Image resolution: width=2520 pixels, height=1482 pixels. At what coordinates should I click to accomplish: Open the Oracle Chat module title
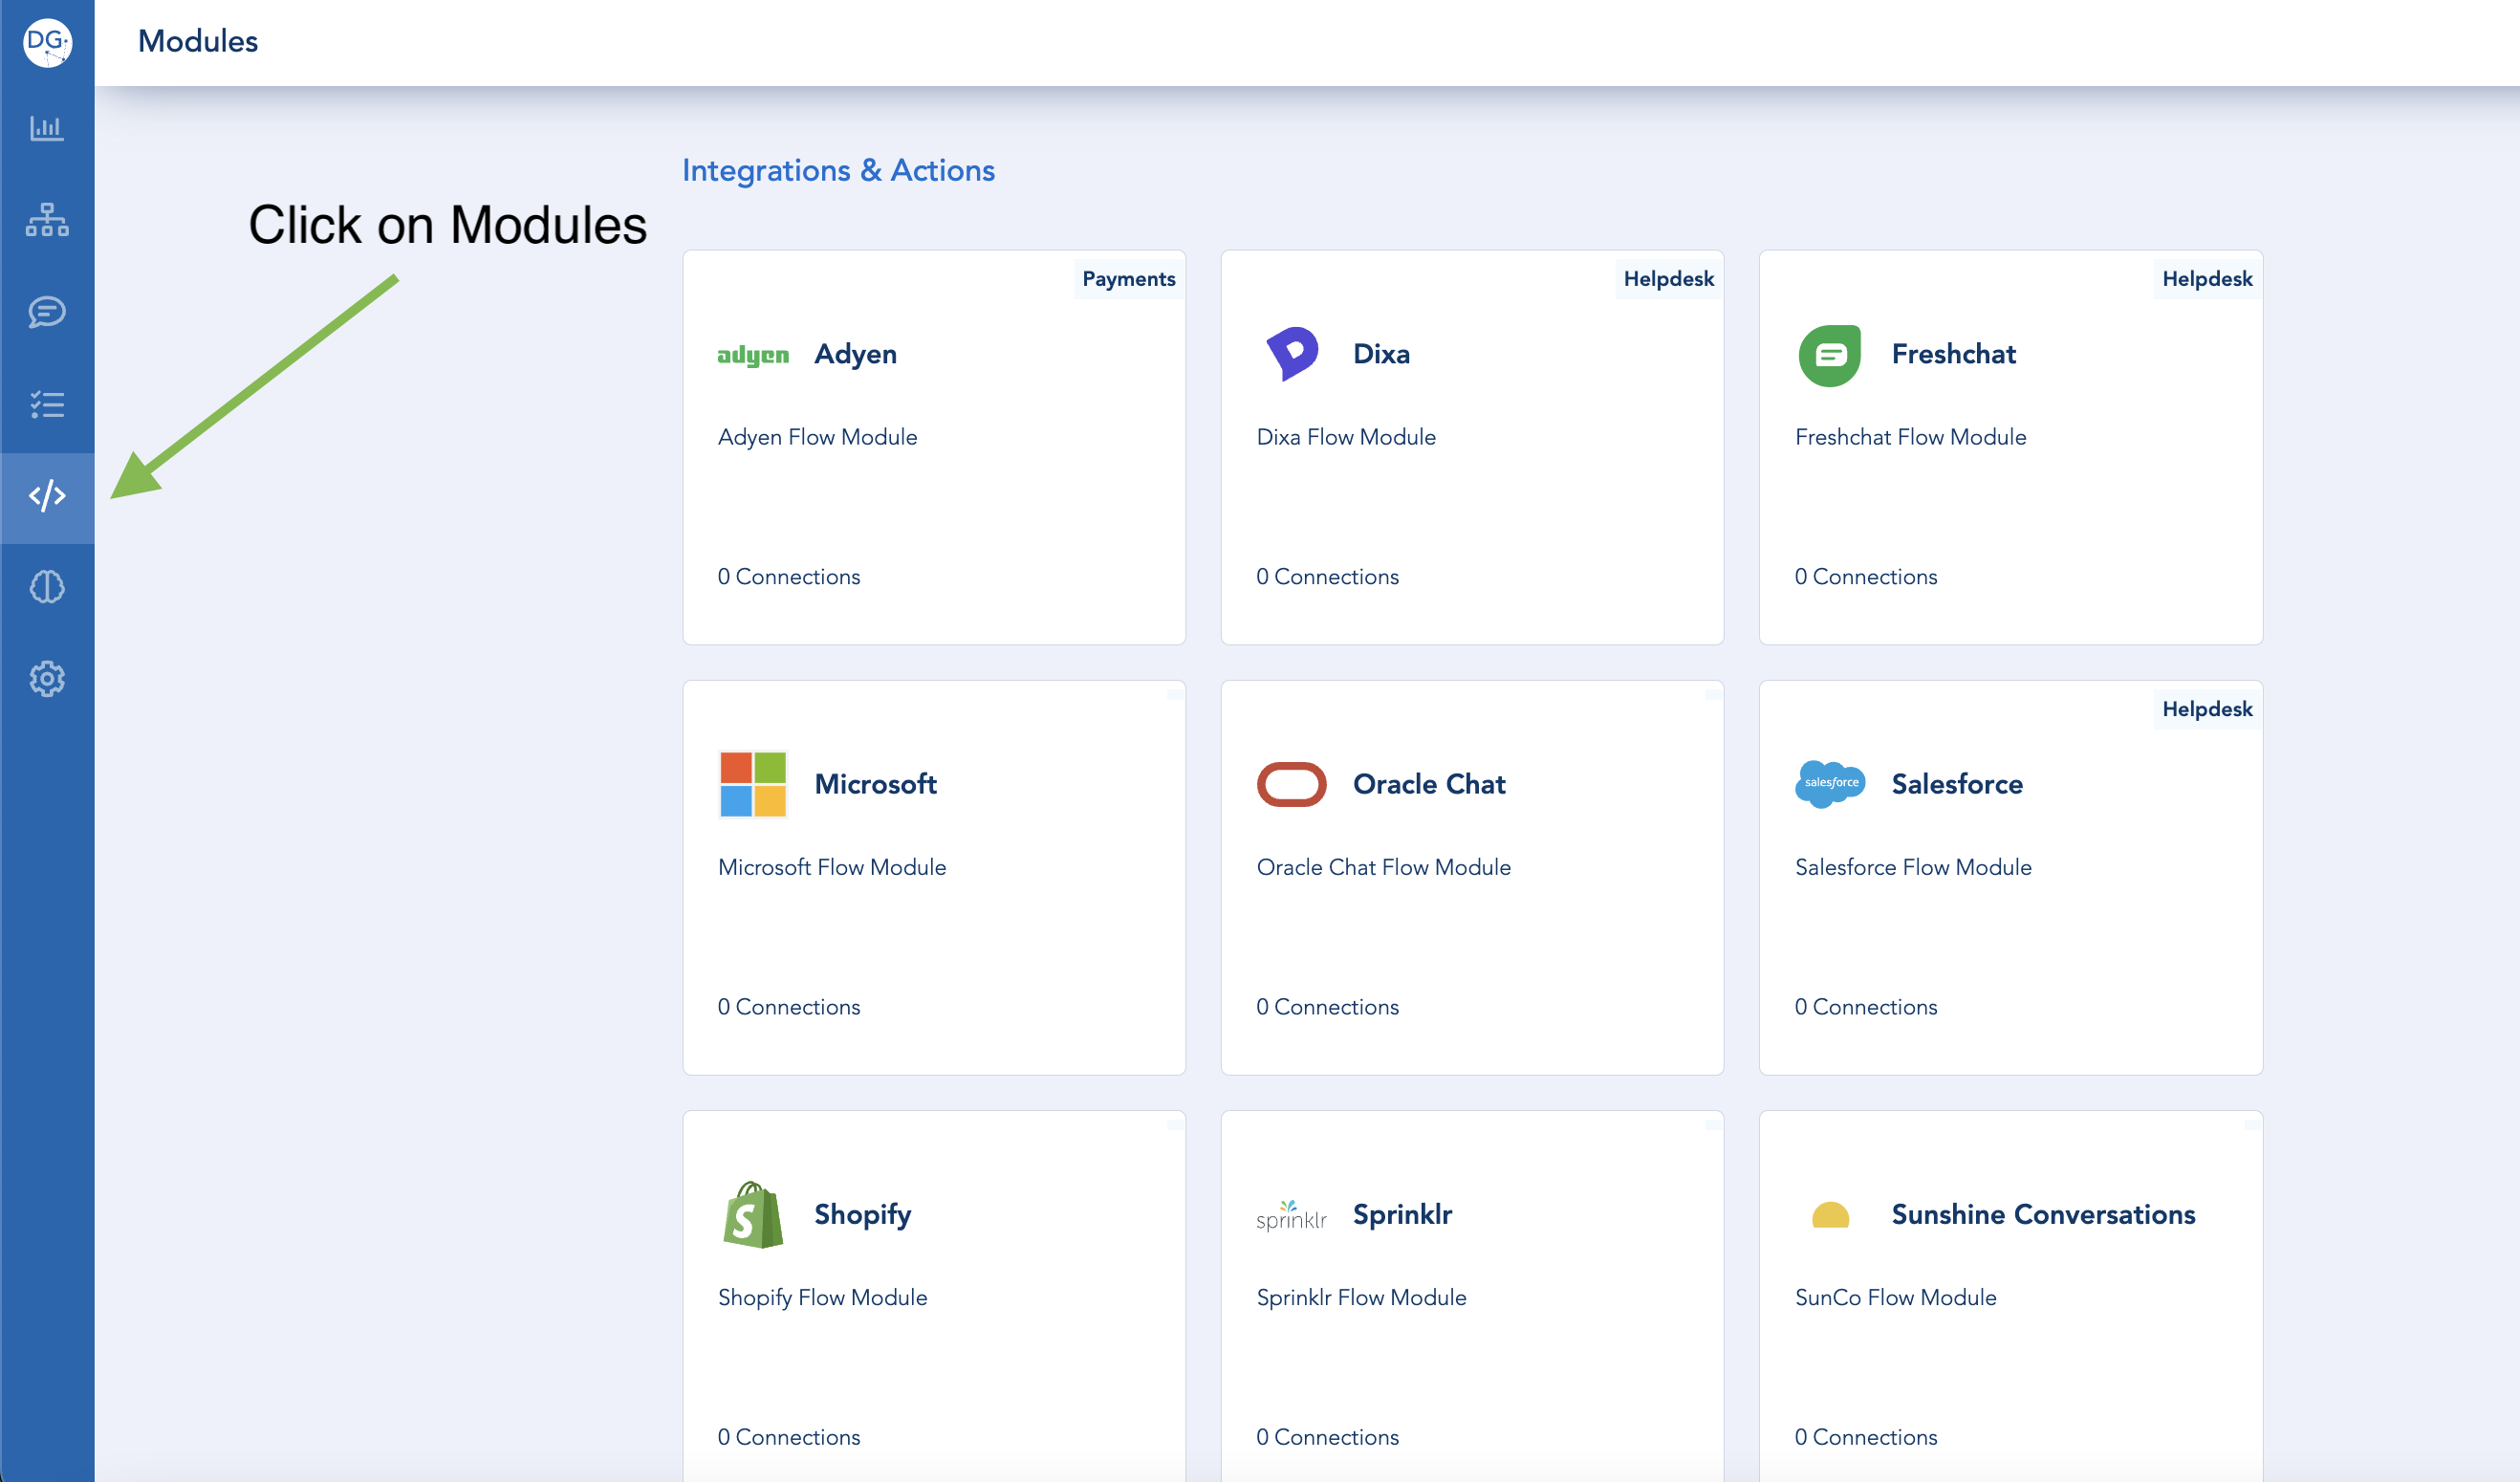pyautogui.click(x=1429, y=784)
